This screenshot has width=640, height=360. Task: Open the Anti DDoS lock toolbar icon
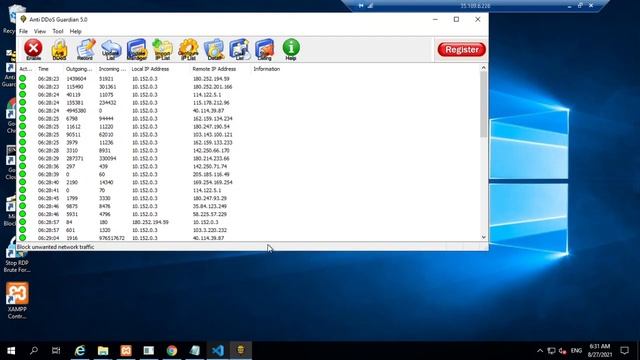(59, 49)
